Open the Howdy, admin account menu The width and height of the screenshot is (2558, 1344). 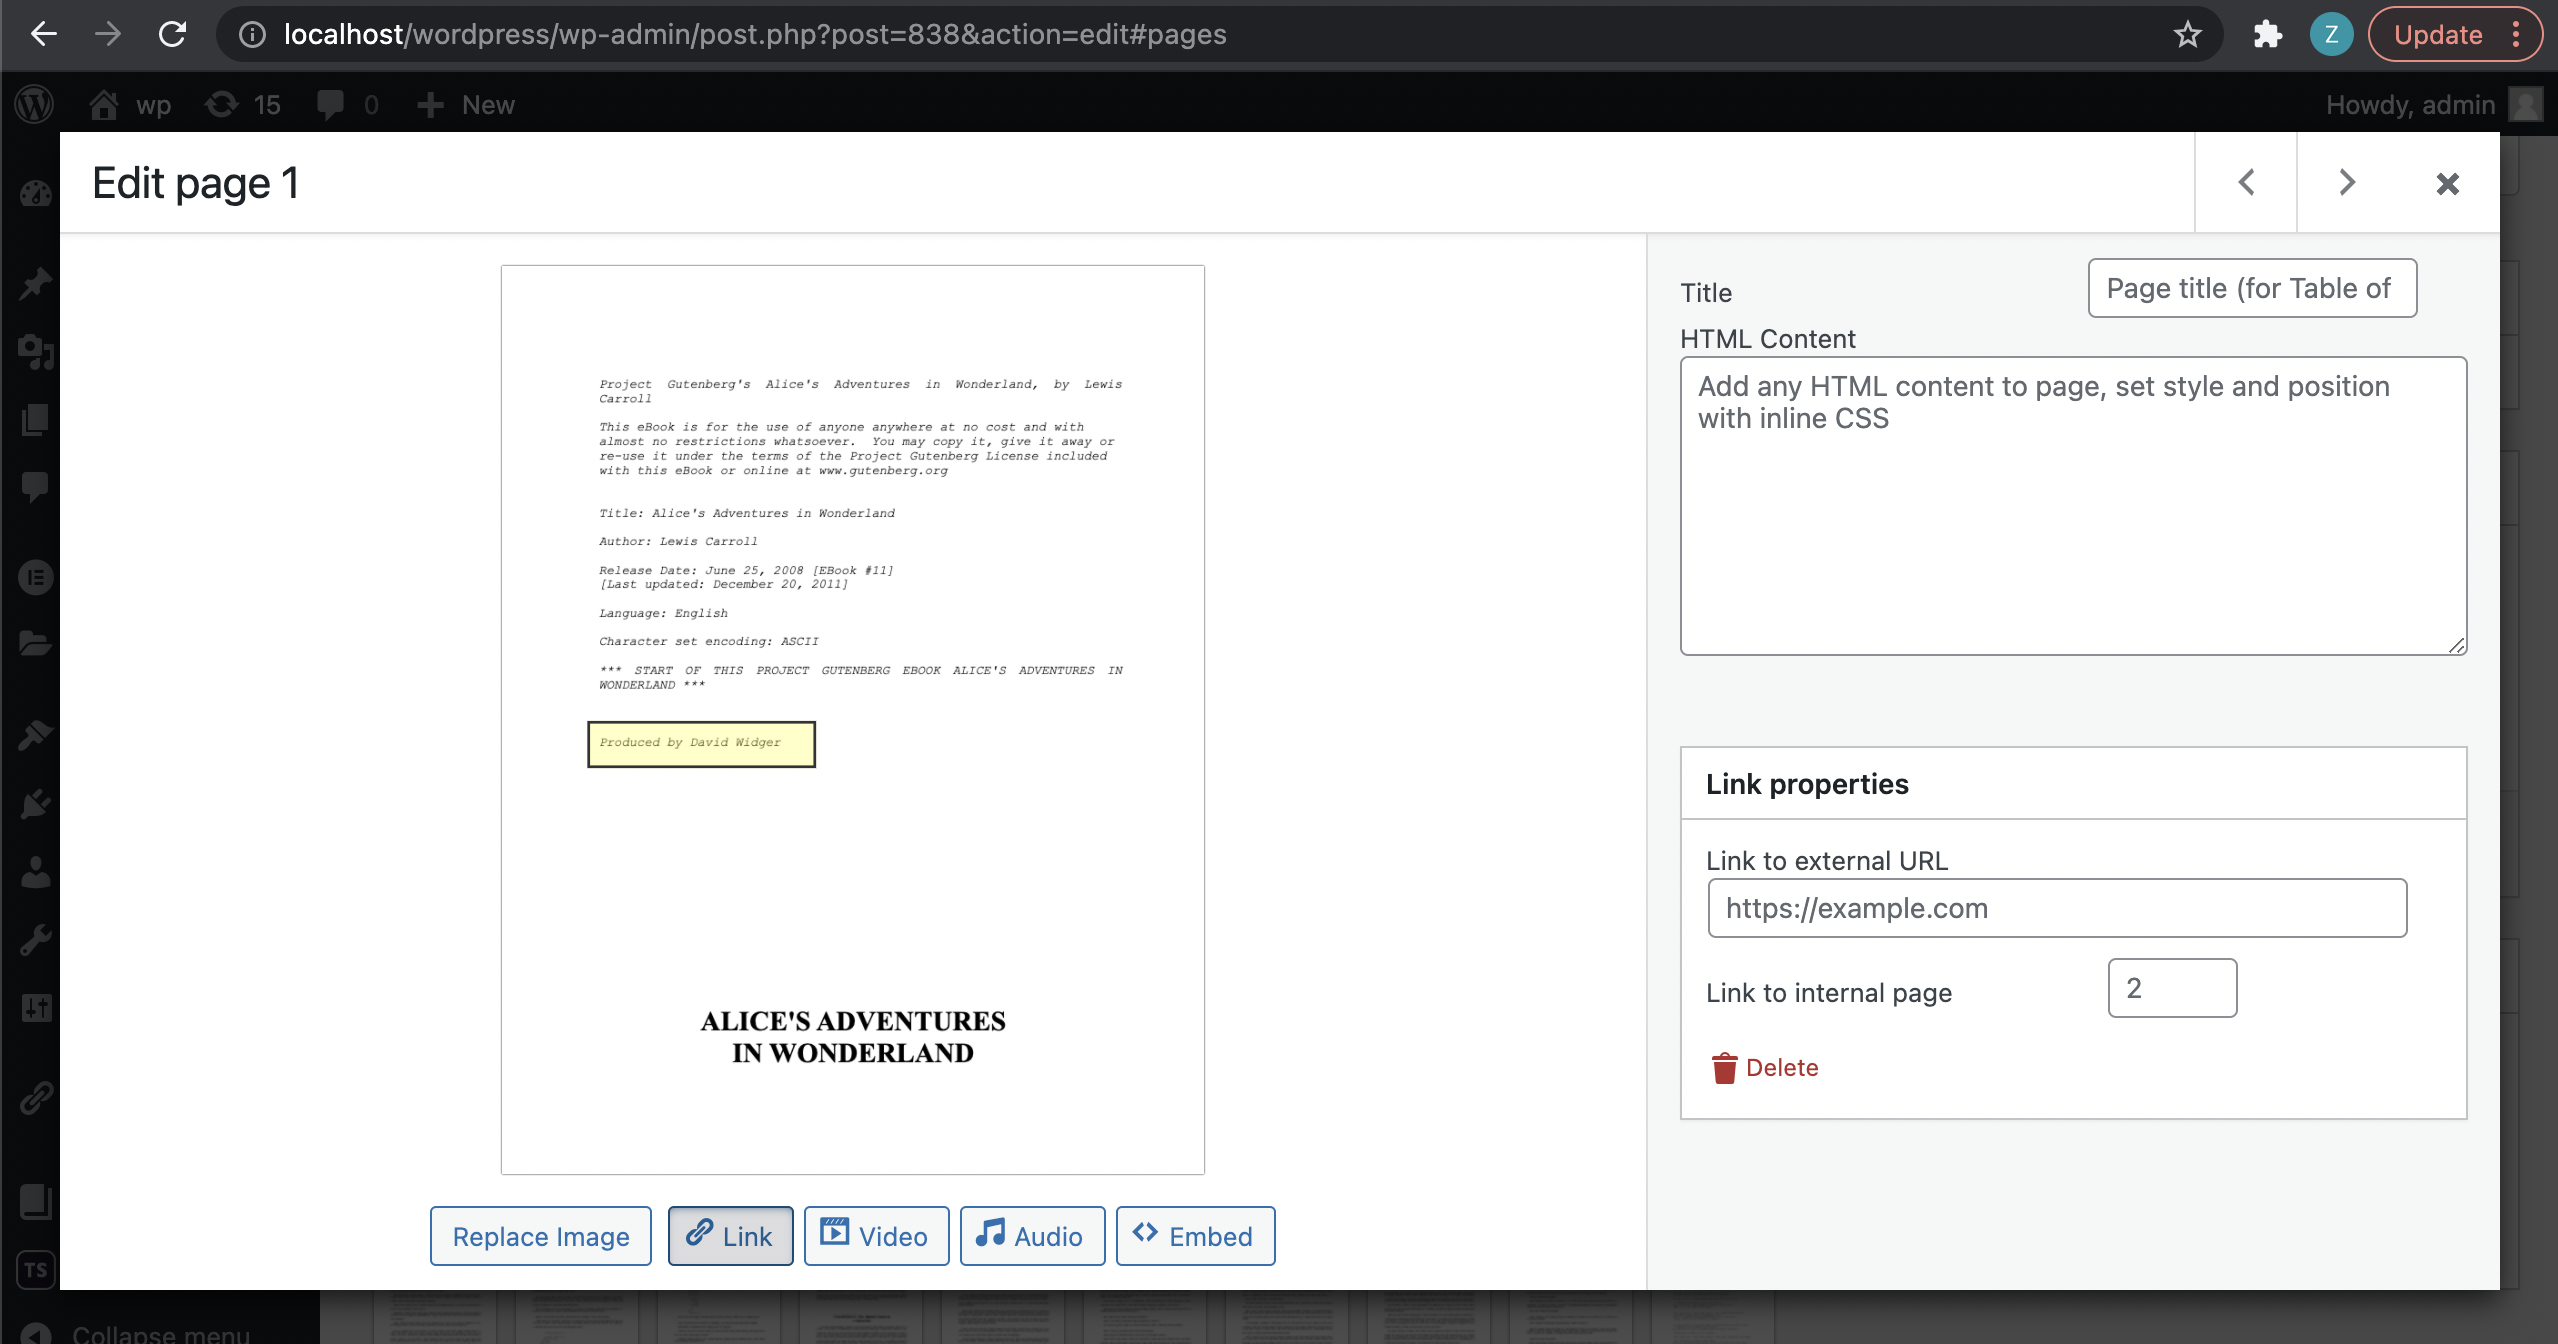[2409, 104]
